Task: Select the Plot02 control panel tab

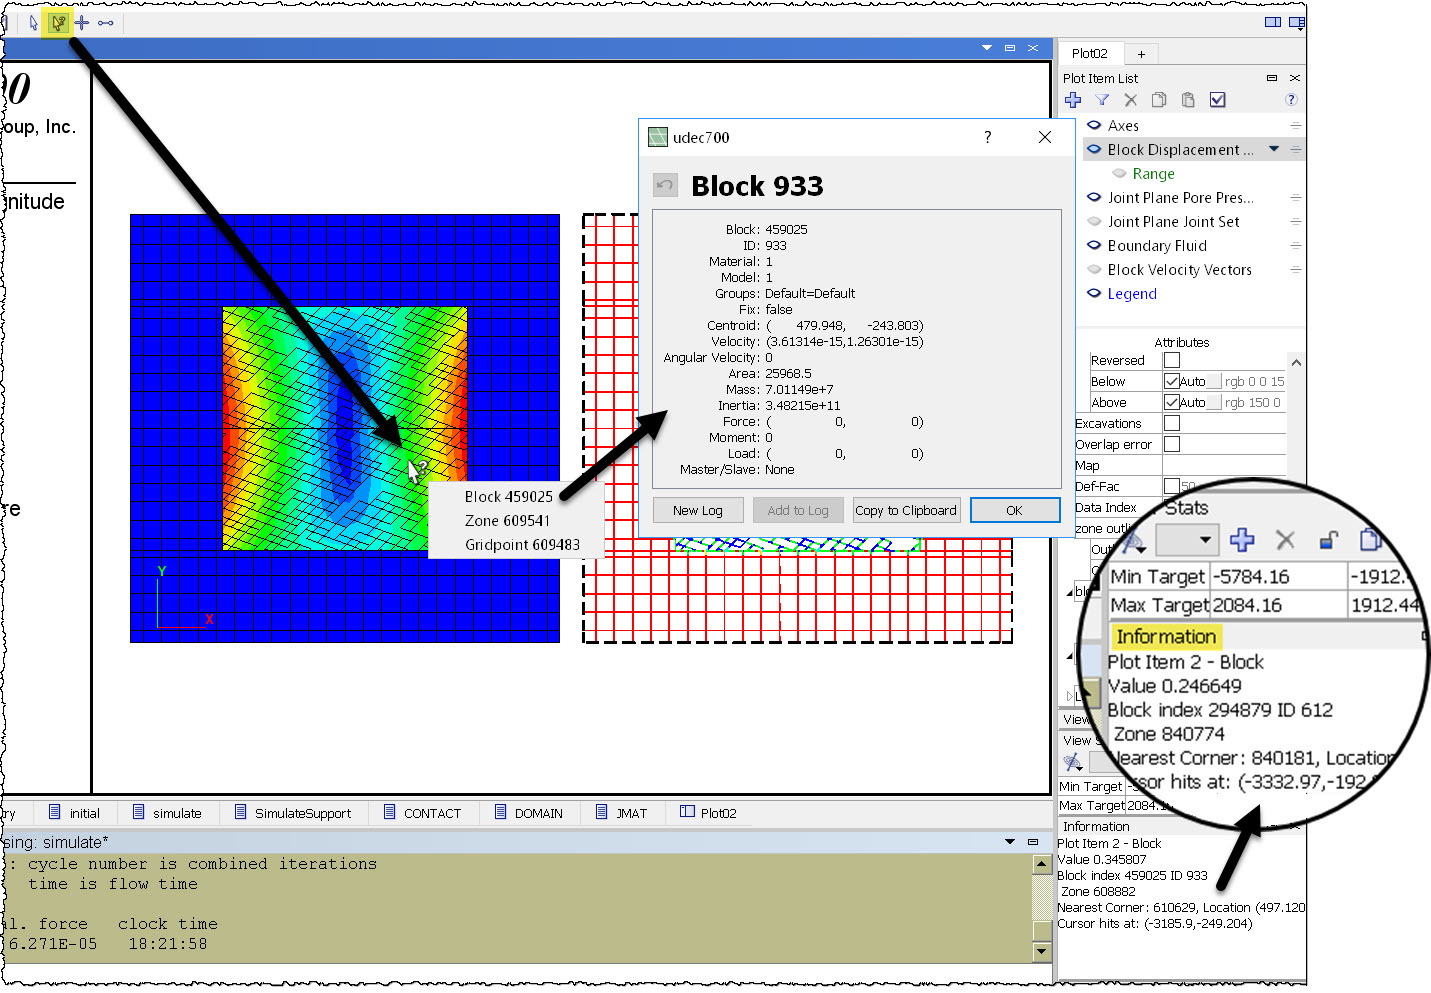Action: 1089,54
